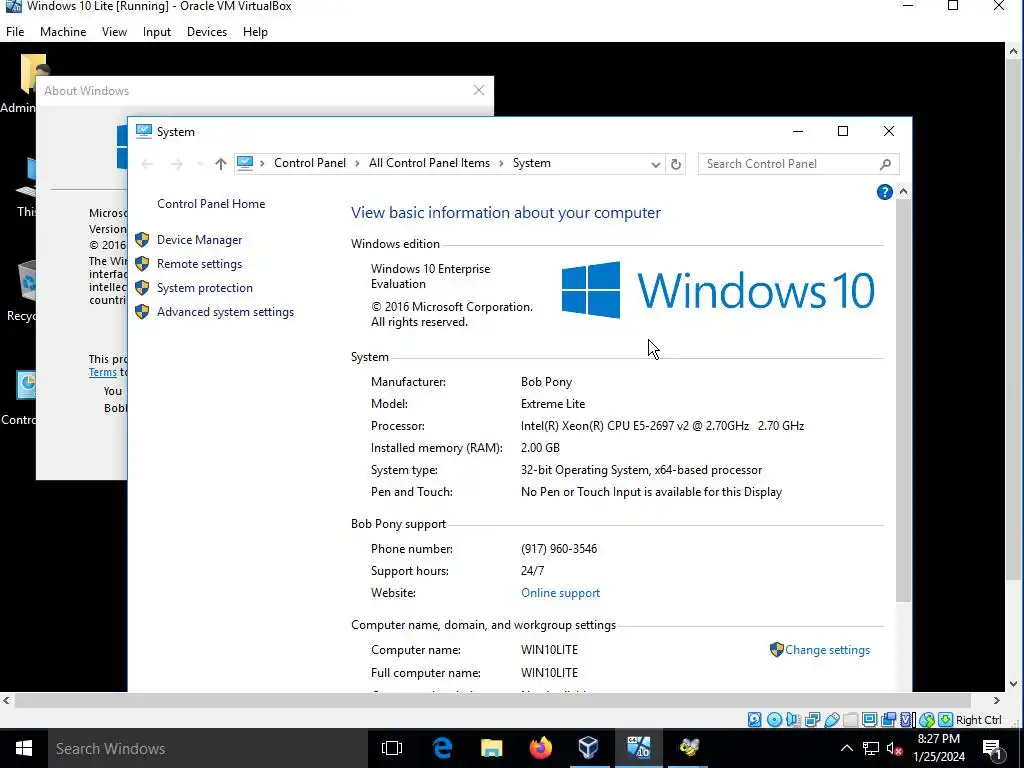Open the address bar history dropdown

pyautogui.click(x=656, y=165)
